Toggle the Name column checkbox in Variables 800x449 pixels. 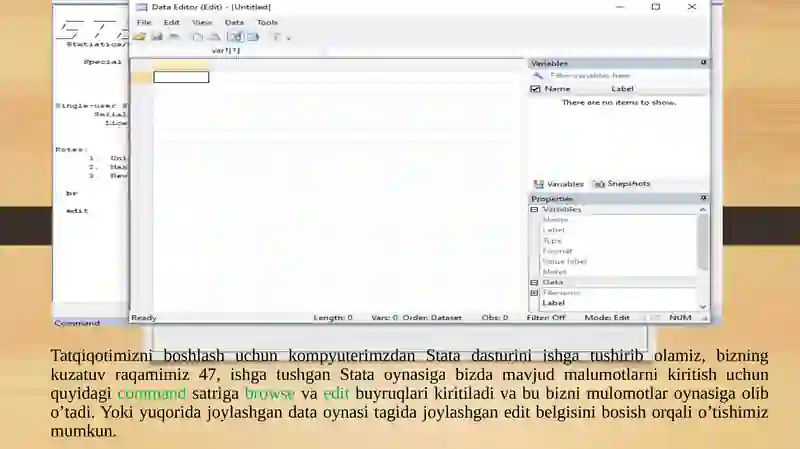tap(536, 89)
